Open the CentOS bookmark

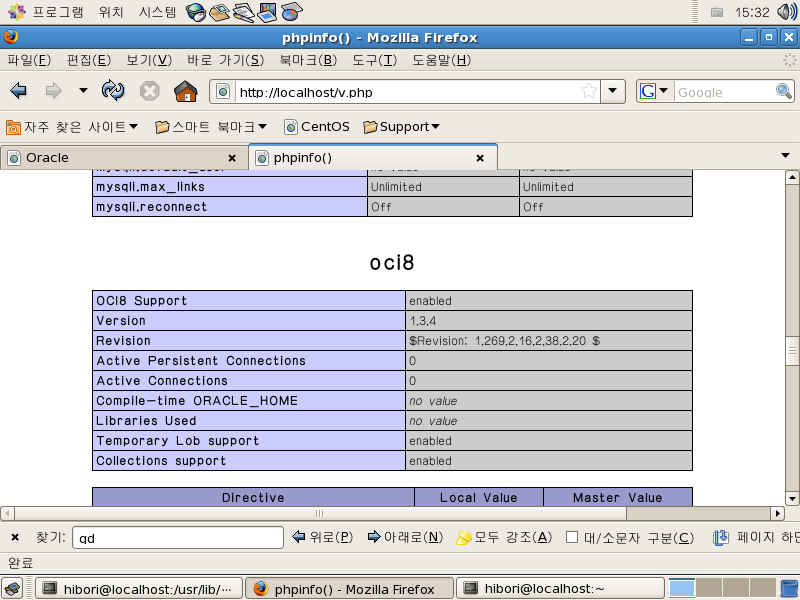click(x=317, y=127)
